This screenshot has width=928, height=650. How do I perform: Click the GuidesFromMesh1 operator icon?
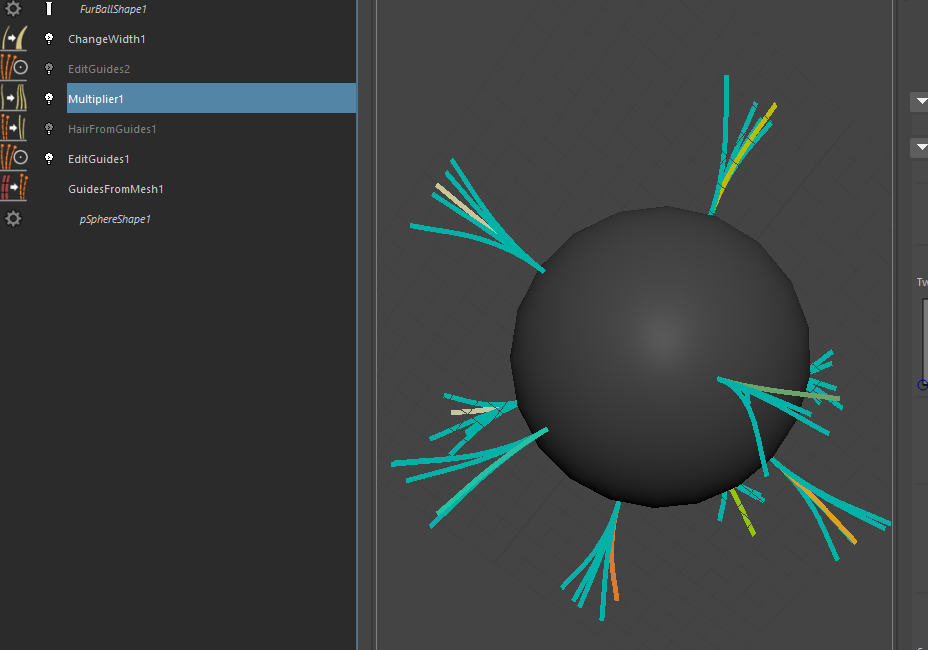pos(14,189)
